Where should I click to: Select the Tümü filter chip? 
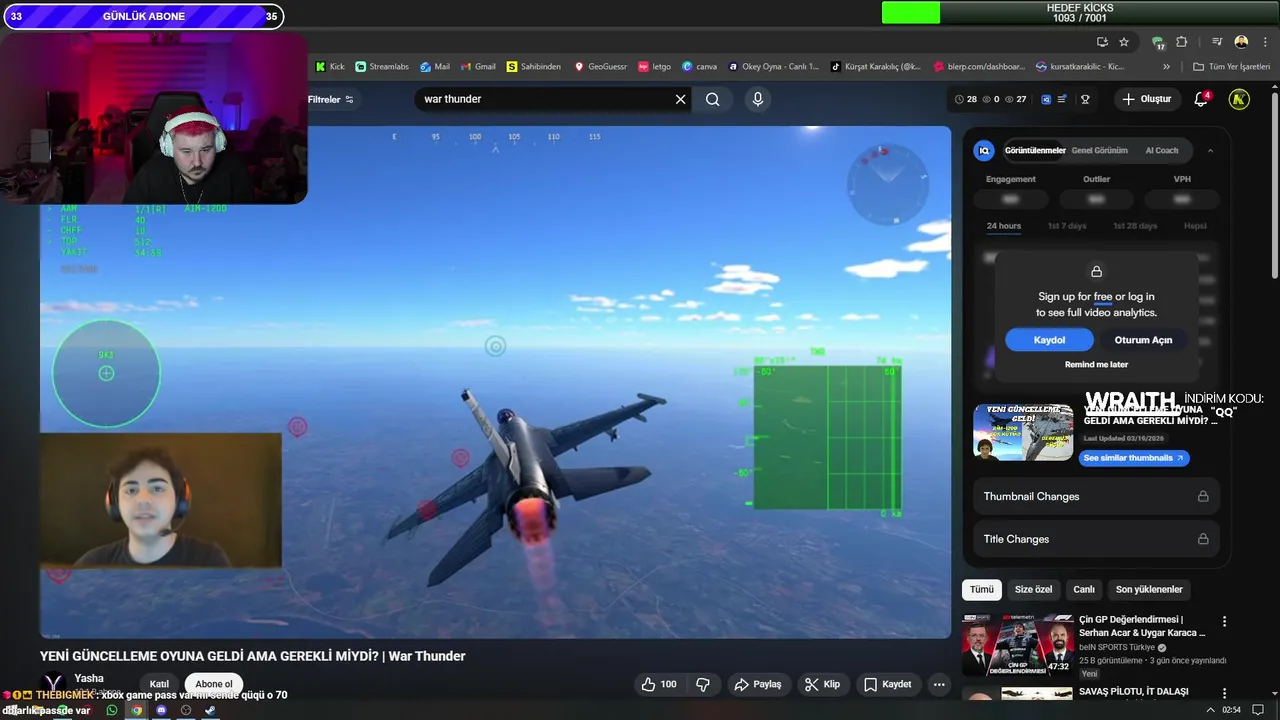982,589
